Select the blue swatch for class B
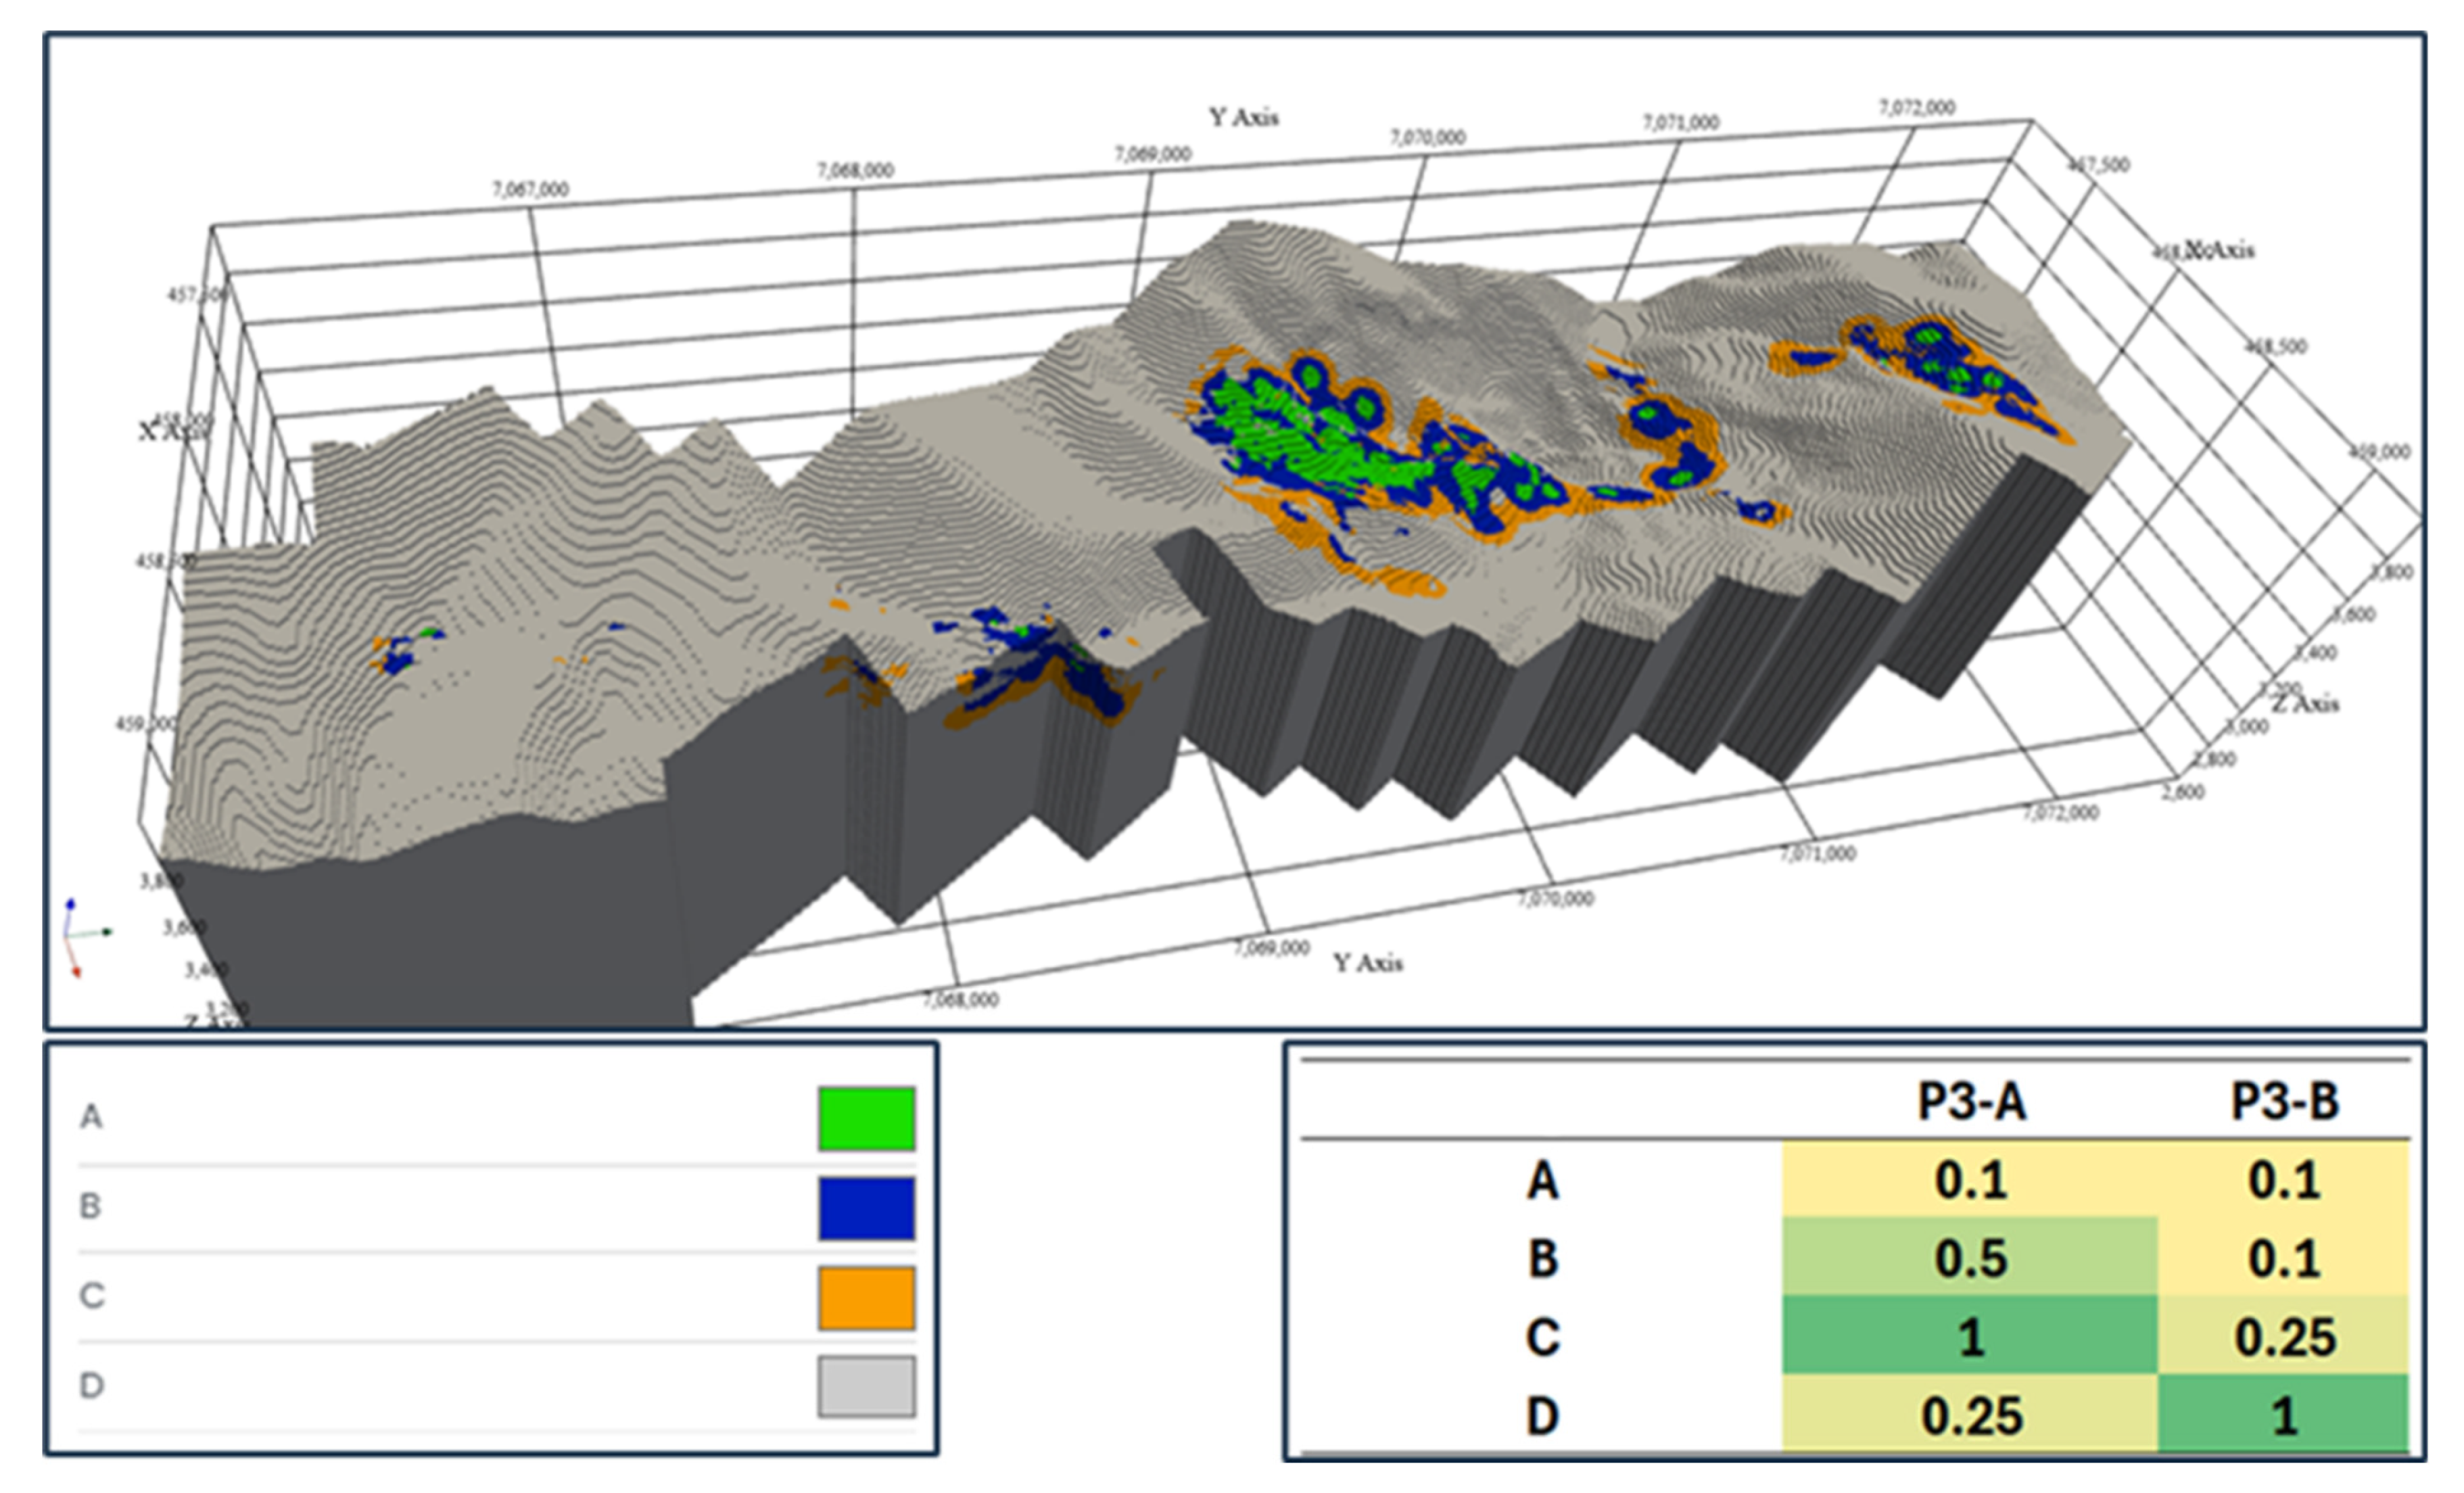This screenshot has width=2464, height=1493. point(866,1208)
